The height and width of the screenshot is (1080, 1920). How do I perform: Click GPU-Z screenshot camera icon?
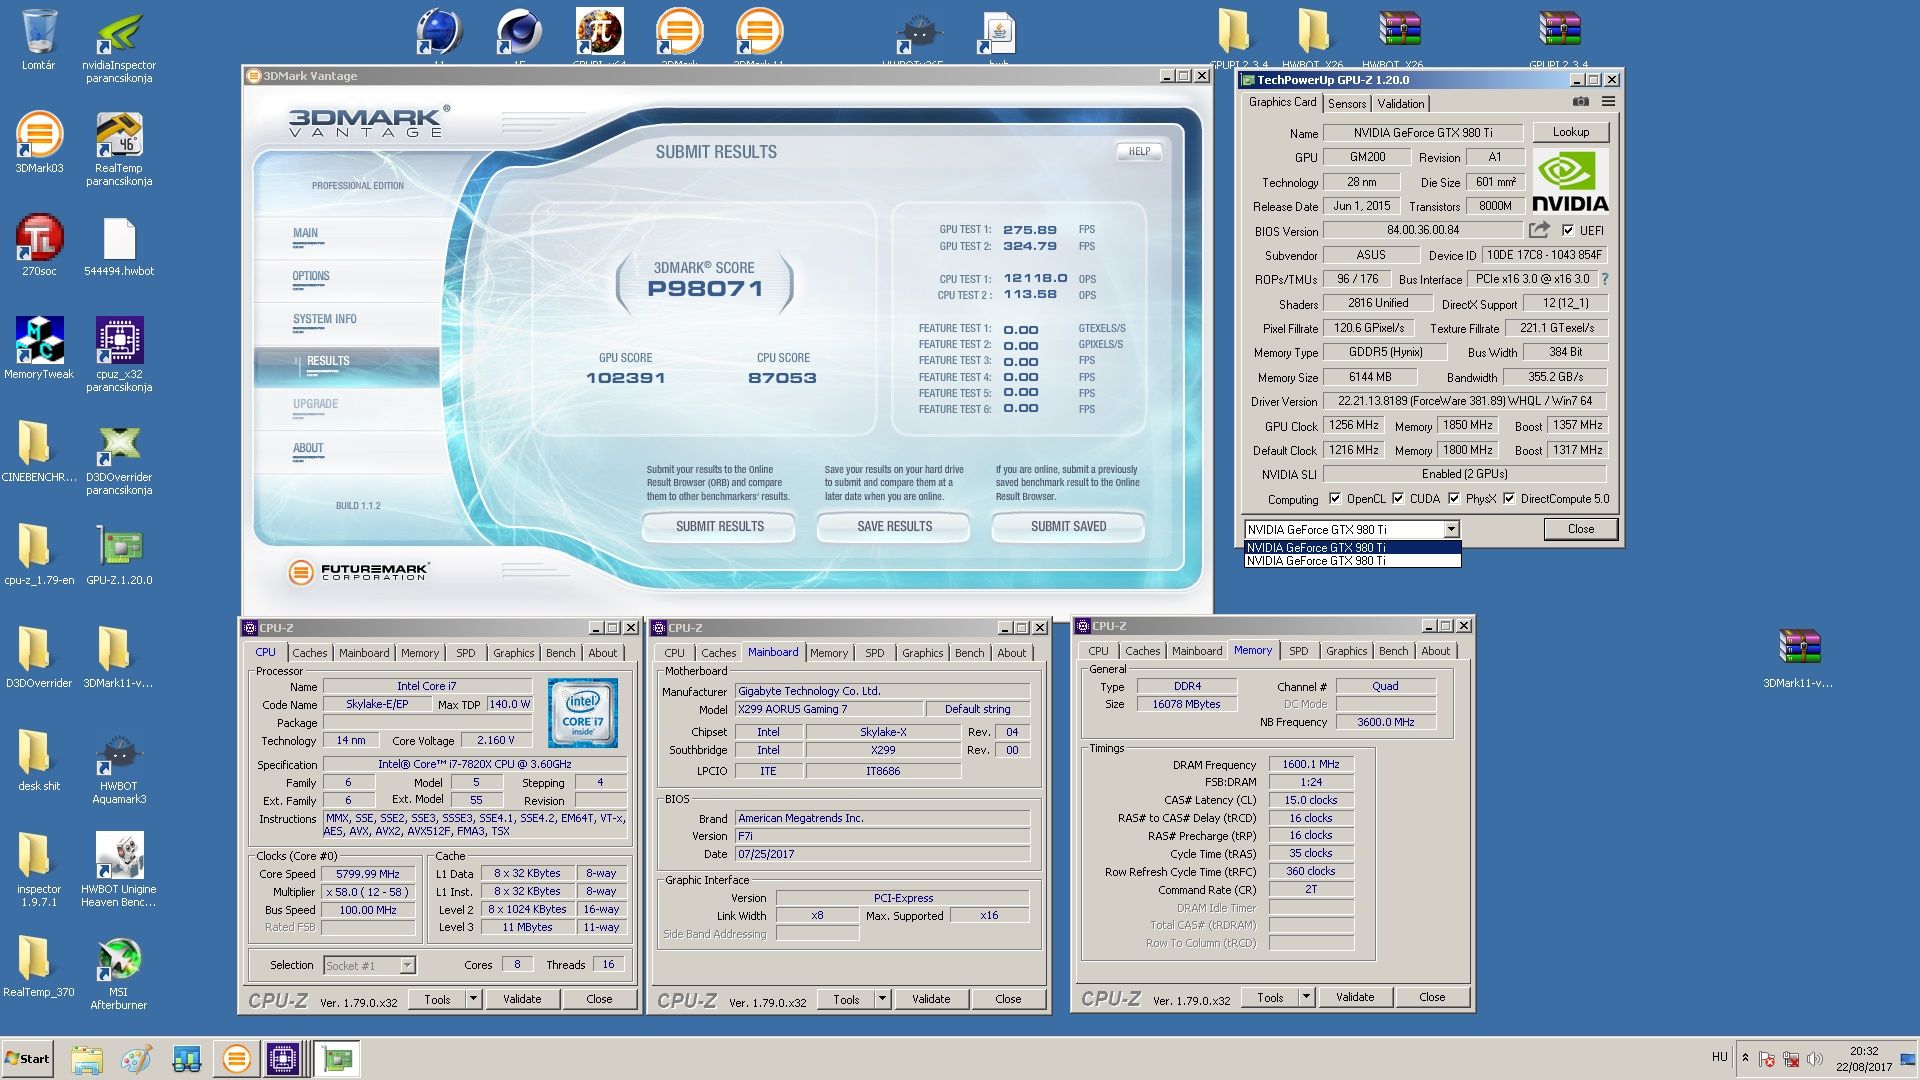(1580, 102)
